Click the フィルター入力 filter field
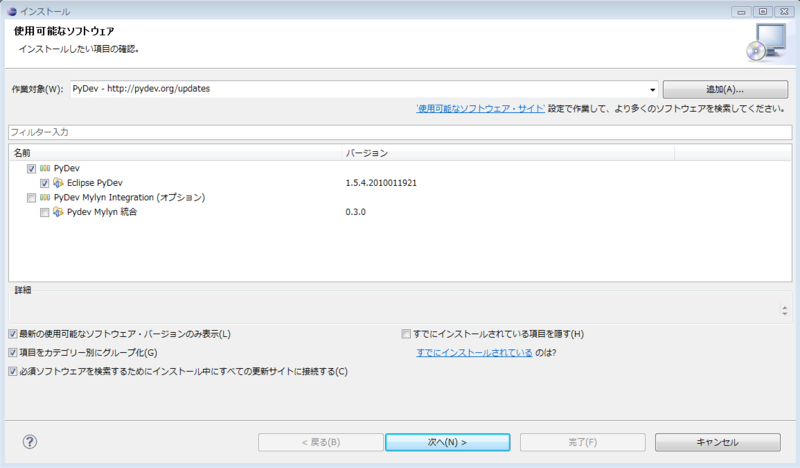The image size is (800, 468). [400, 132]
